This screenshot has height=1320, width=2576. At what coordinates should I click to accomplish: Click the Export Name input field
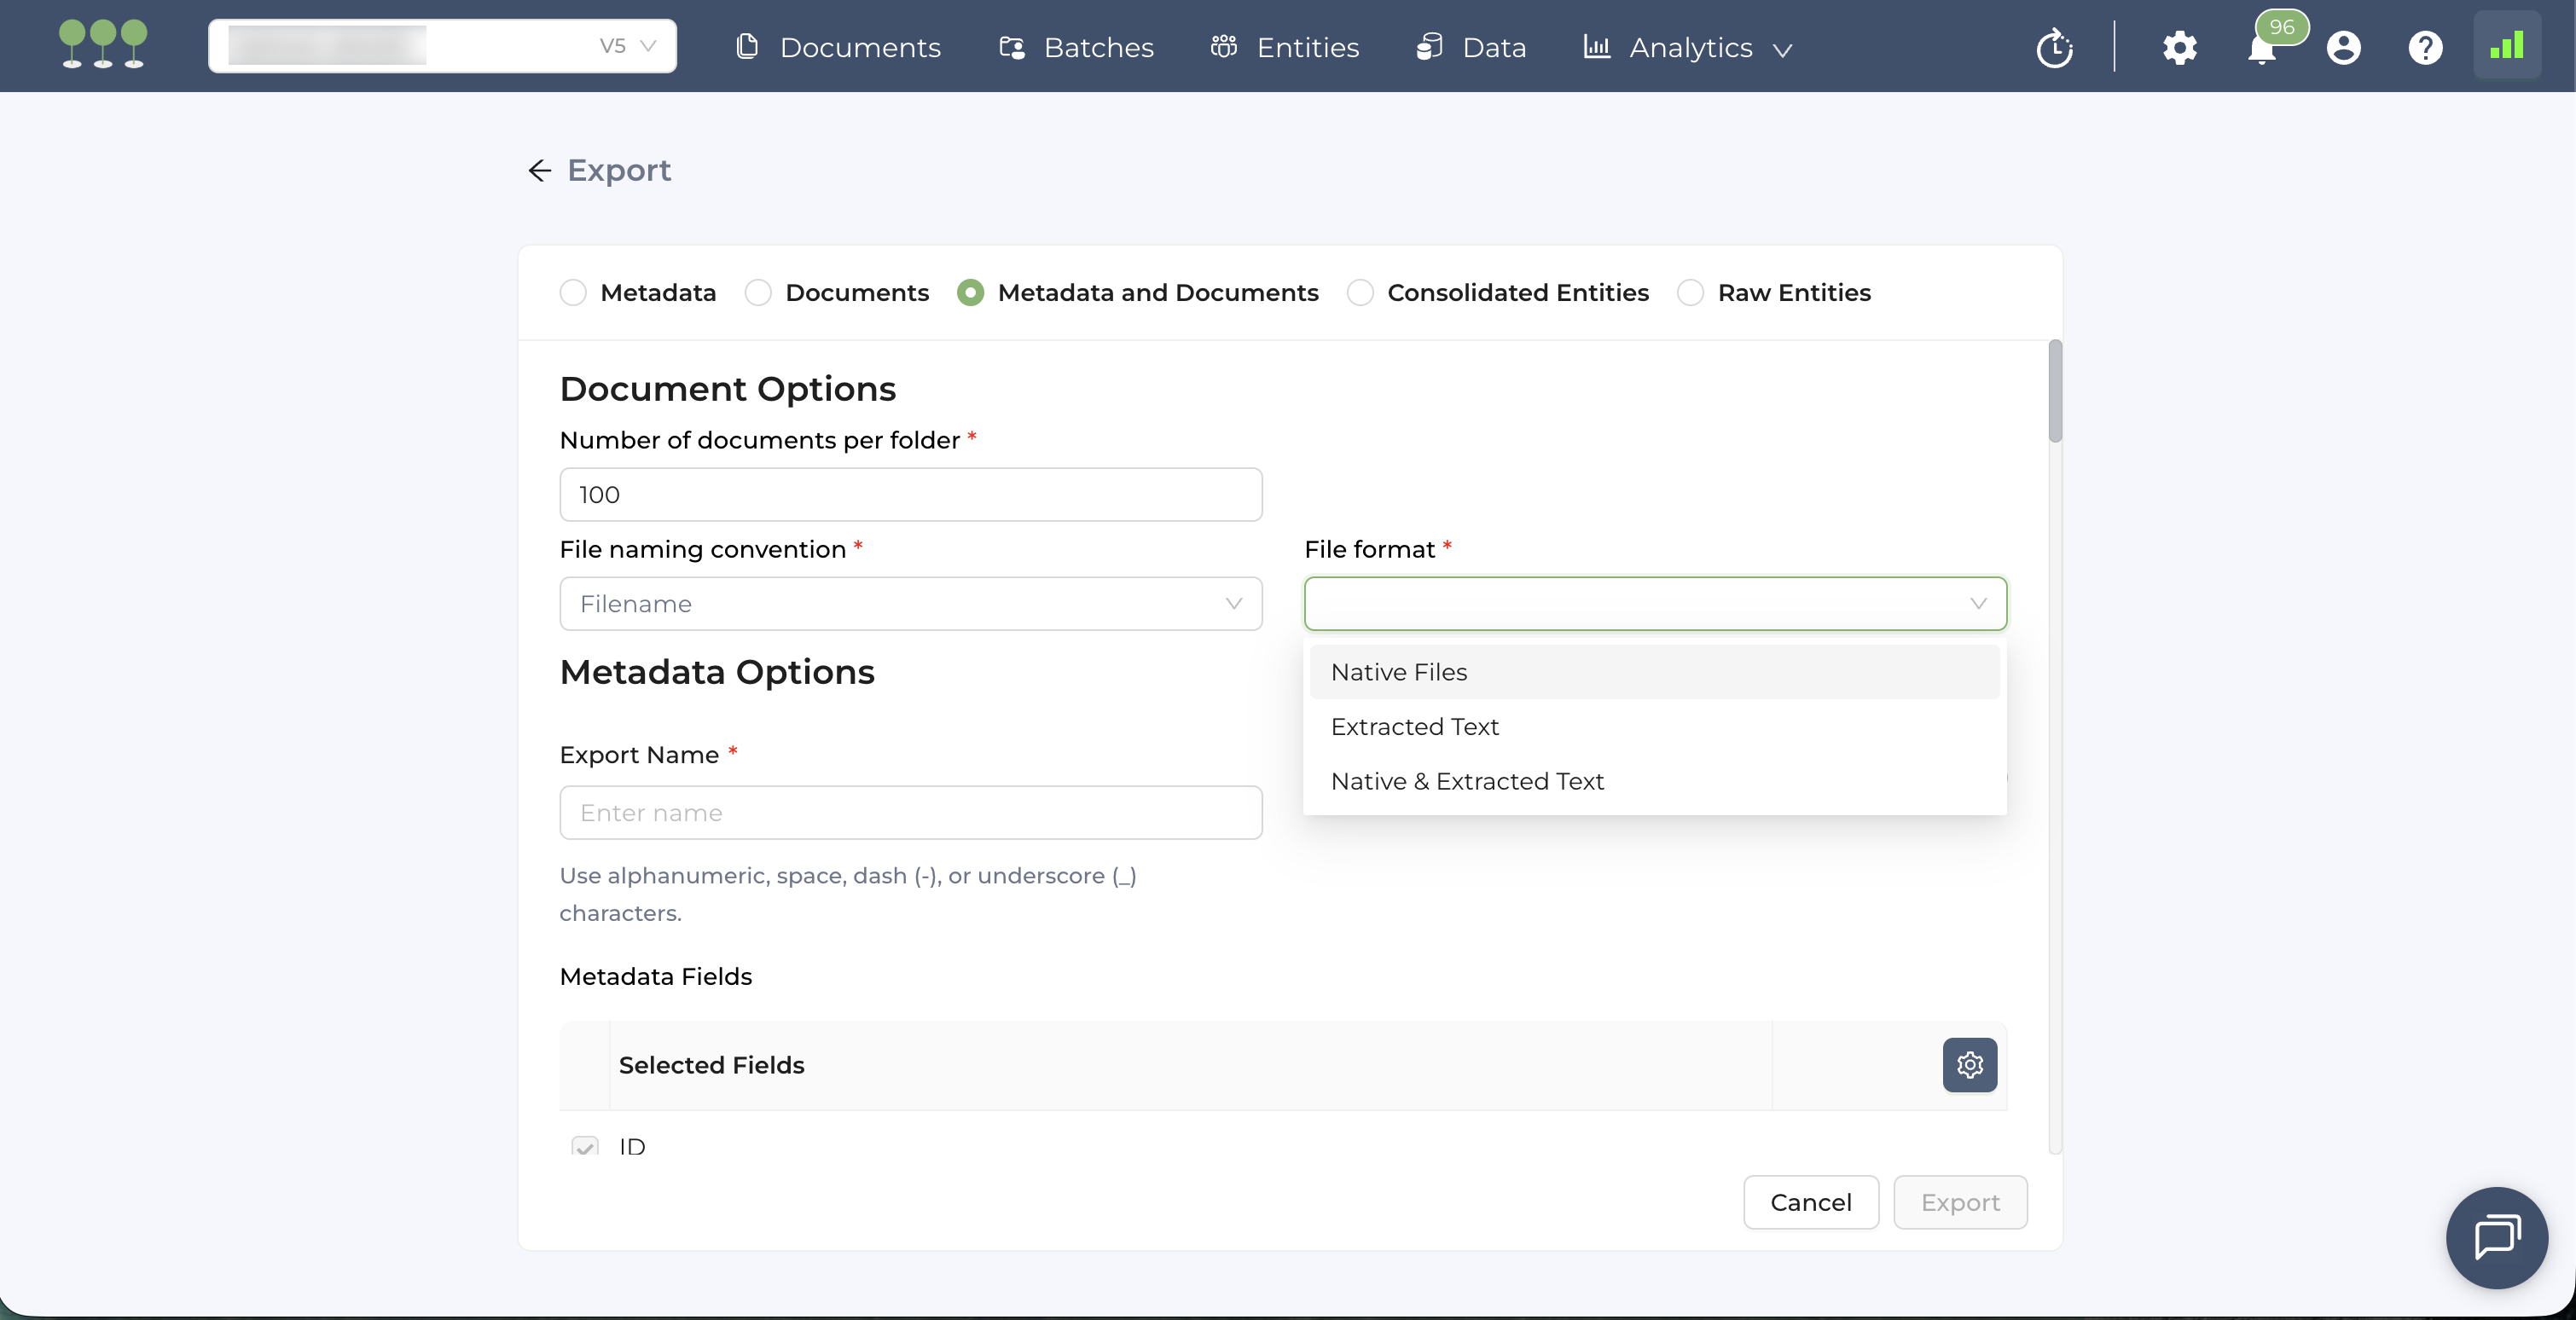click(x=910, y=812)
